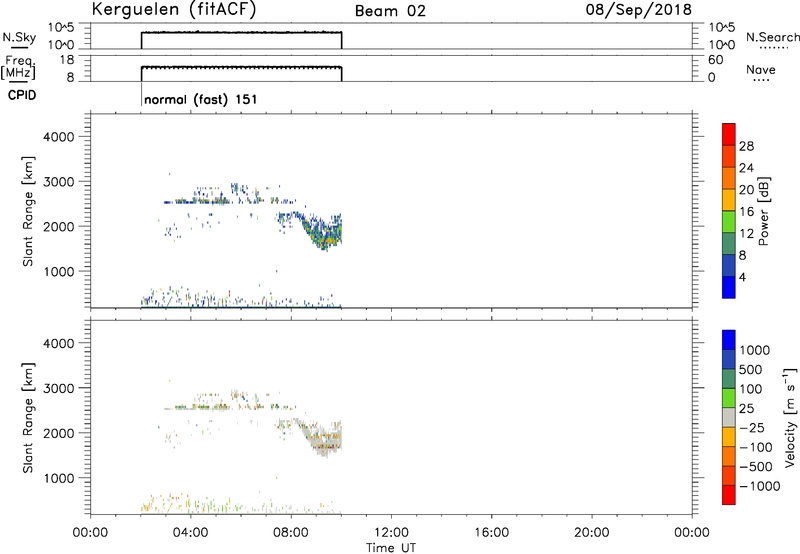Pick the grey -25 to 25 velocity swatch
Image resolution: width=800 pixels, height=554 pixels.
click(729, 417)
